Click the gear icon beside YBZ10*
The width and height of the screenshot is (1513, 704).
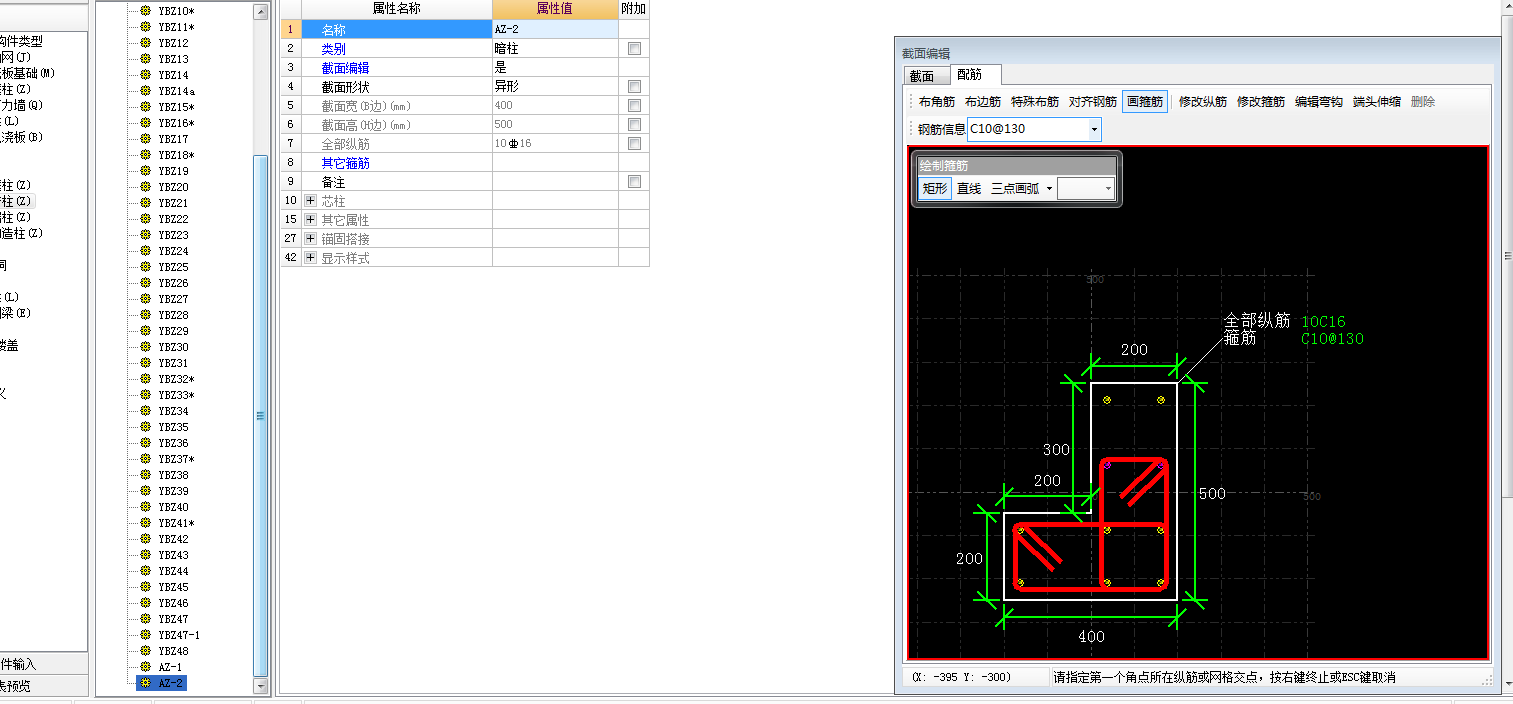tap(145, 11)
